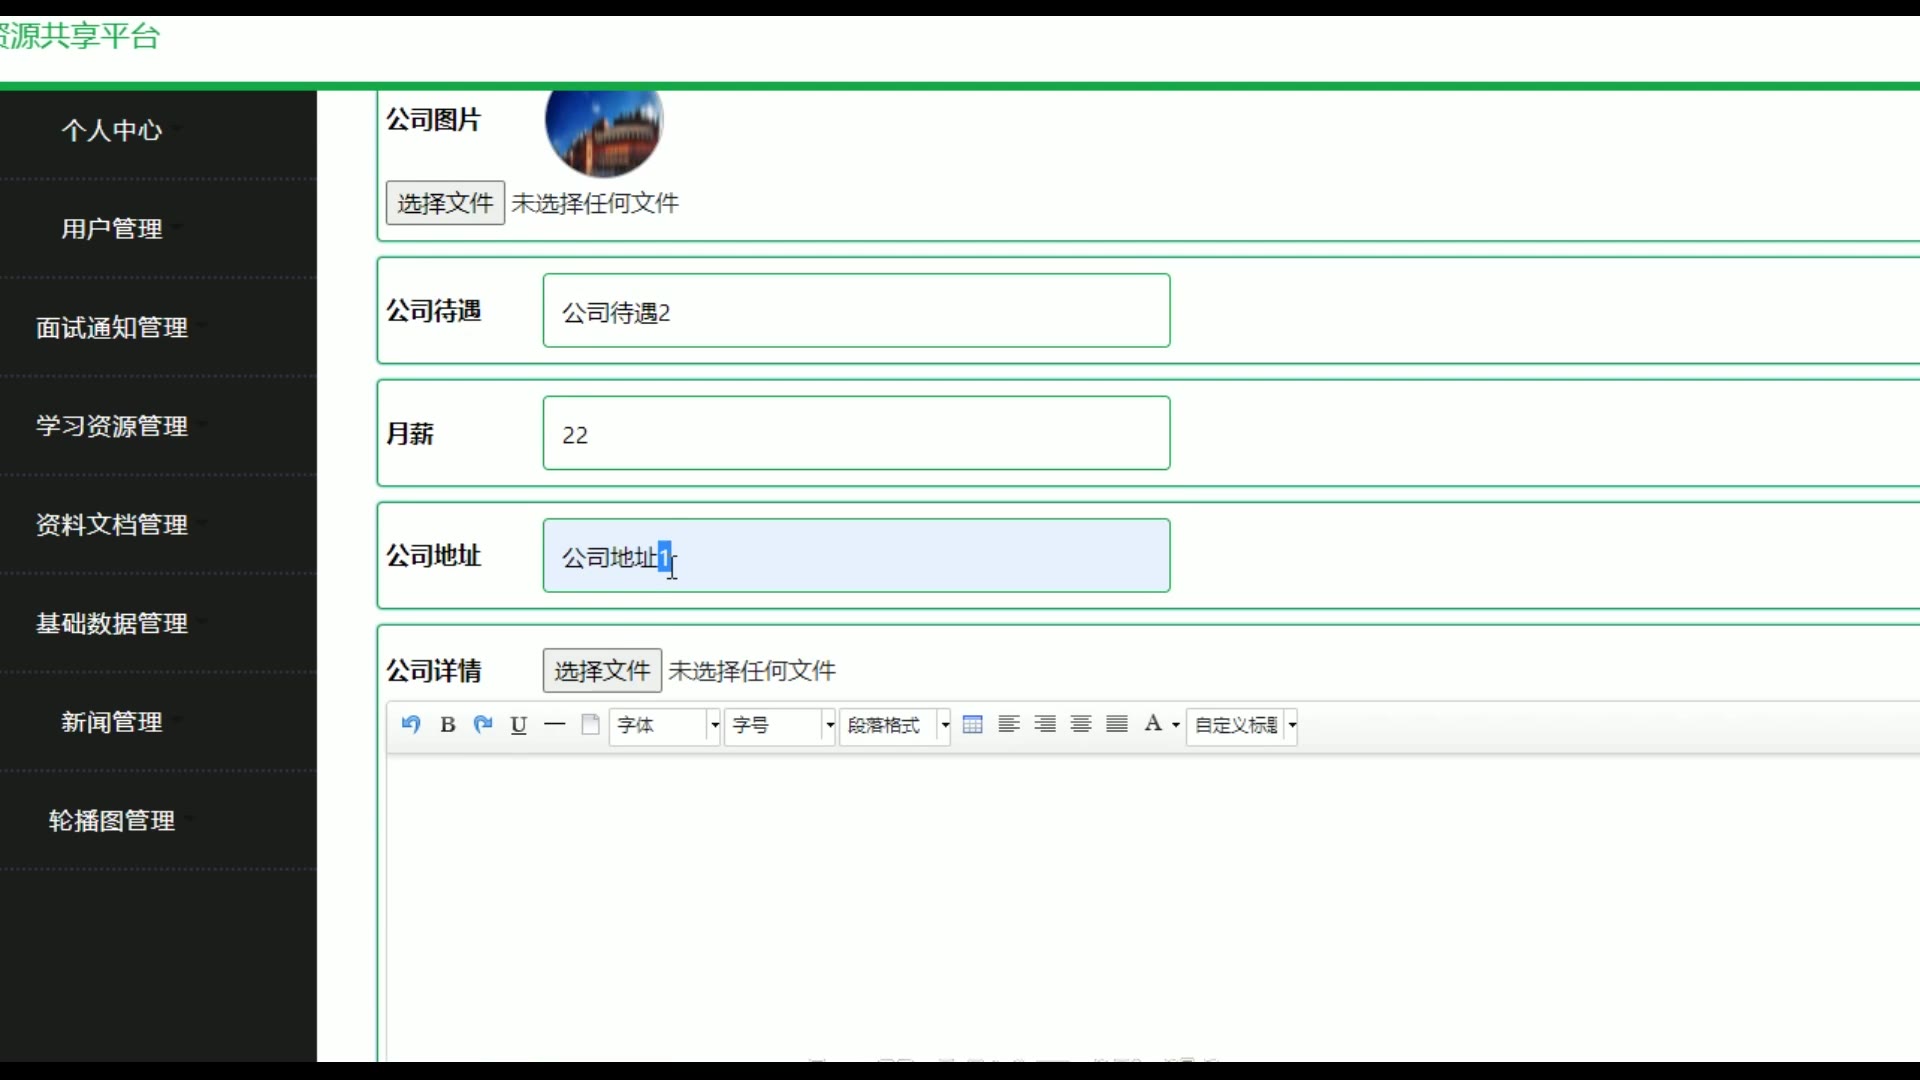This screenshot has height=1080, width=1920.
Task: Center align text in editor
Action: tap(1080, 724)
